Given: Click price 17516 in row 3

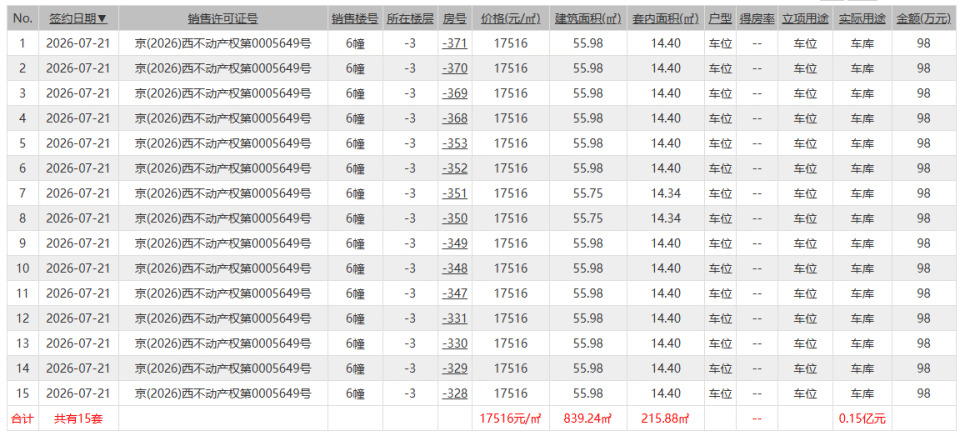Looking at the screenshot, I should point(511,94).
